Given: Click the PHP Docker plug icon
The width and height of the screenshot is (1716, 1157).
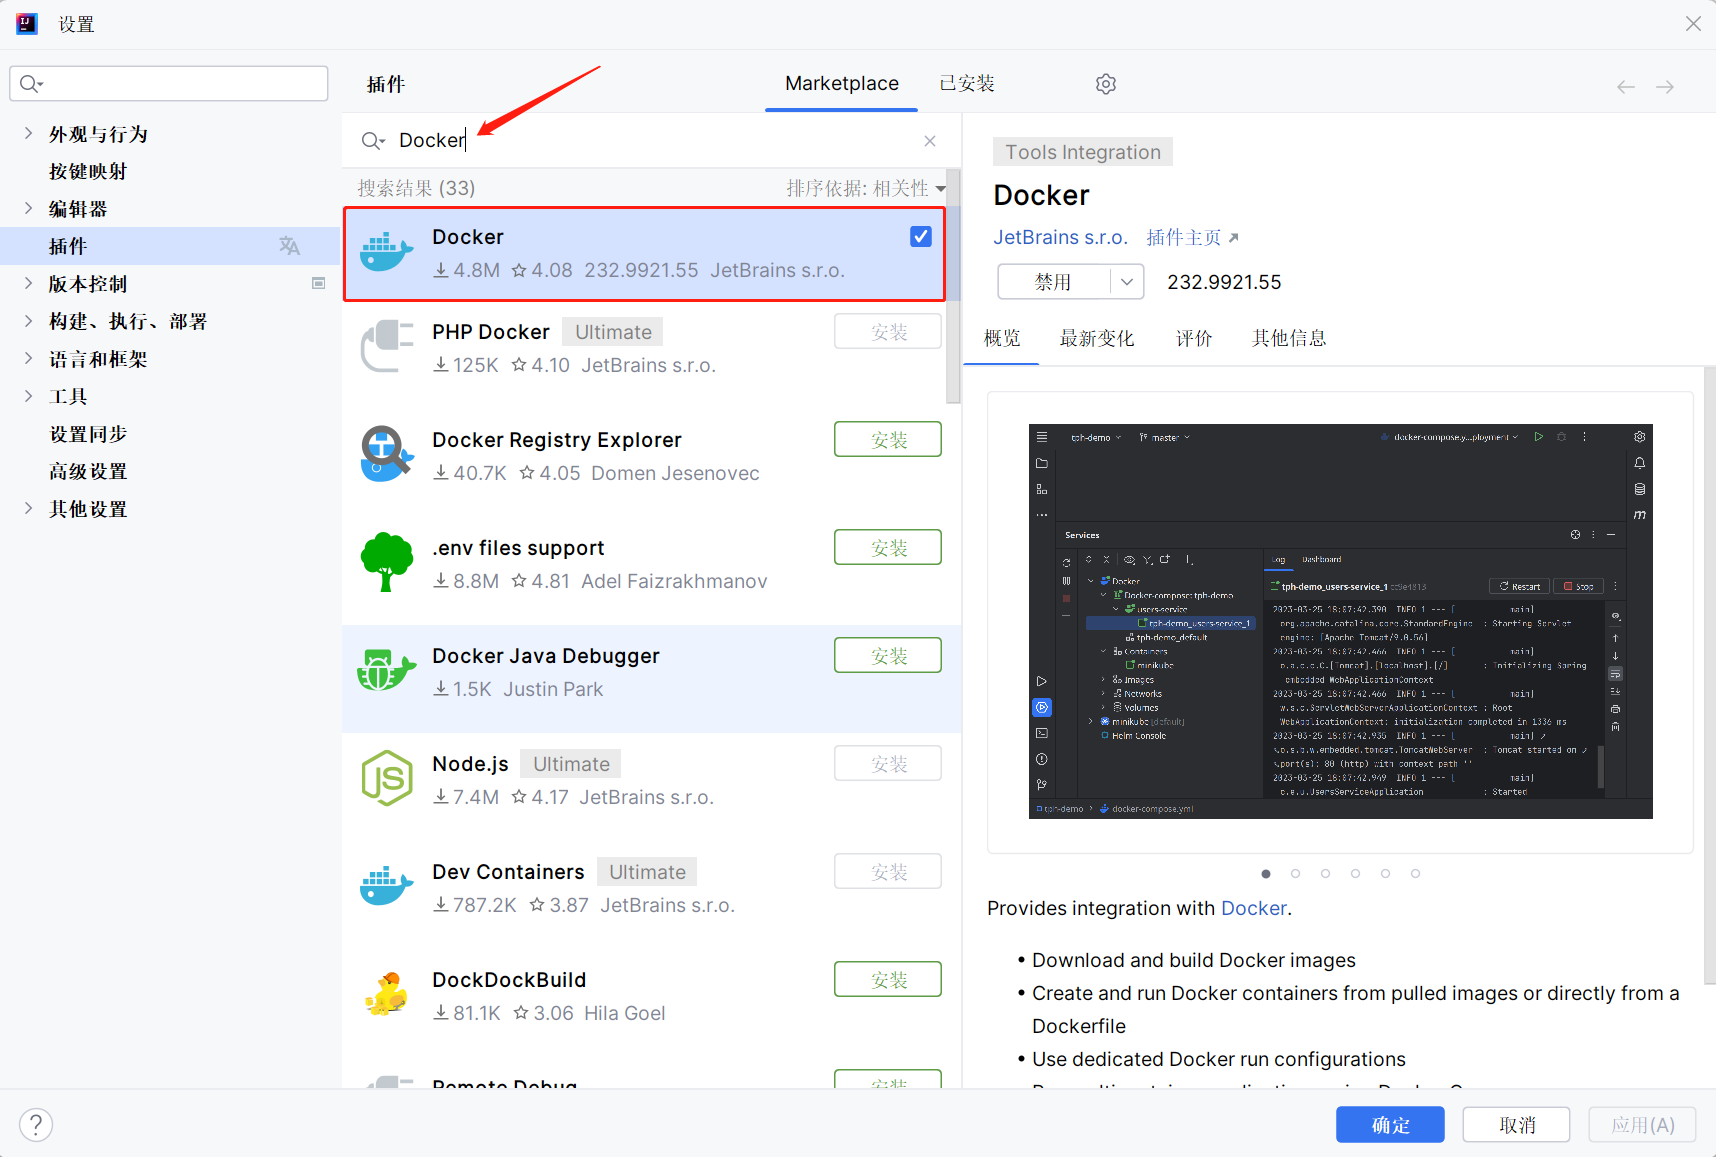Looking at the screenshot, I should coord(387,346).
